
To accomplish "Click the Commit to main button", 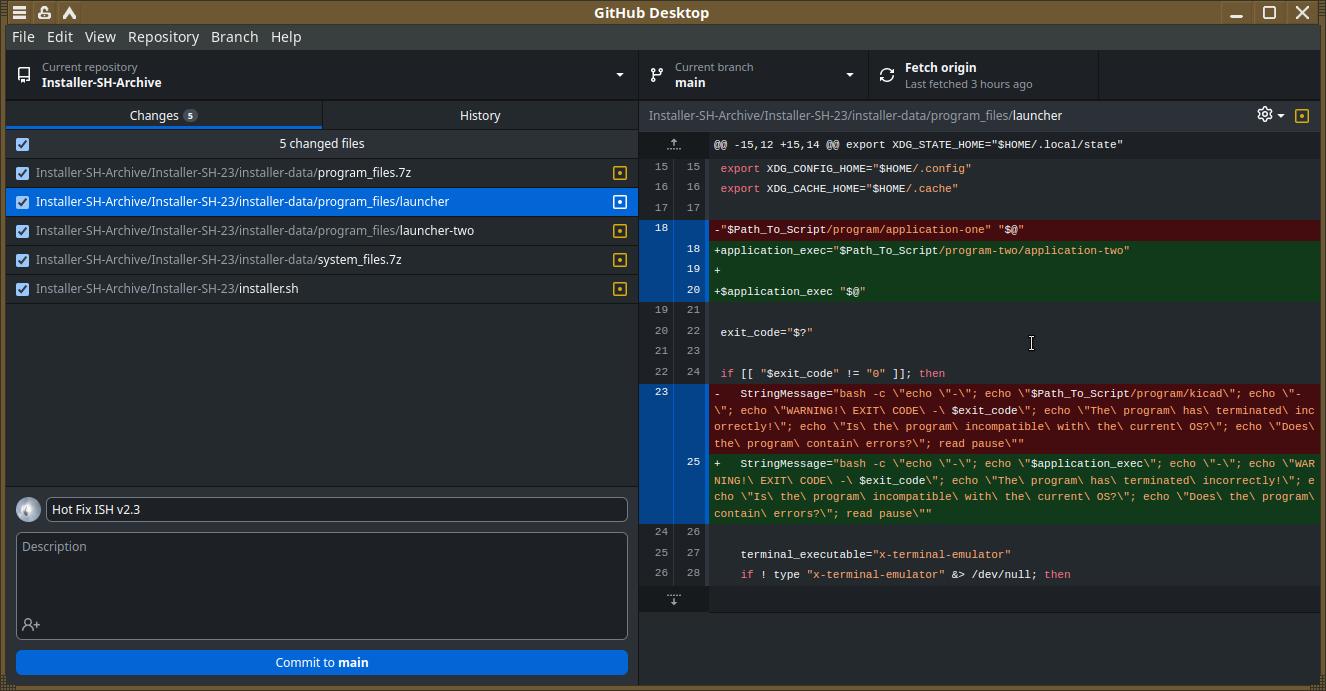I will (x=321, y=662).
